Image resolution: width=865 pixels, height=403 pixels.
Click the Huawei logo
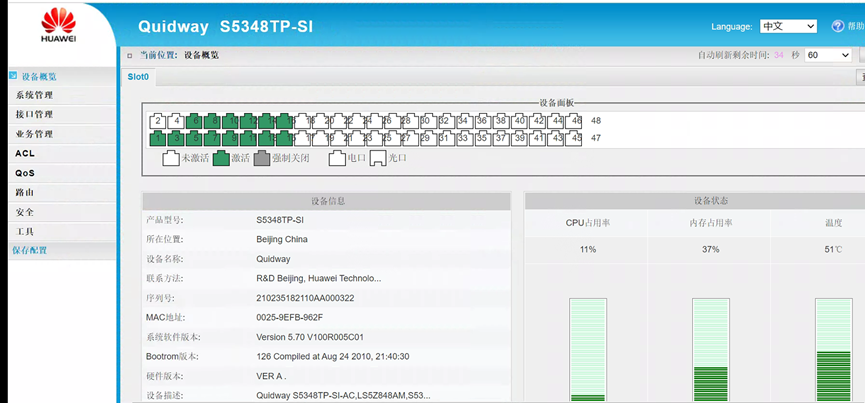[x=58, y=26]
